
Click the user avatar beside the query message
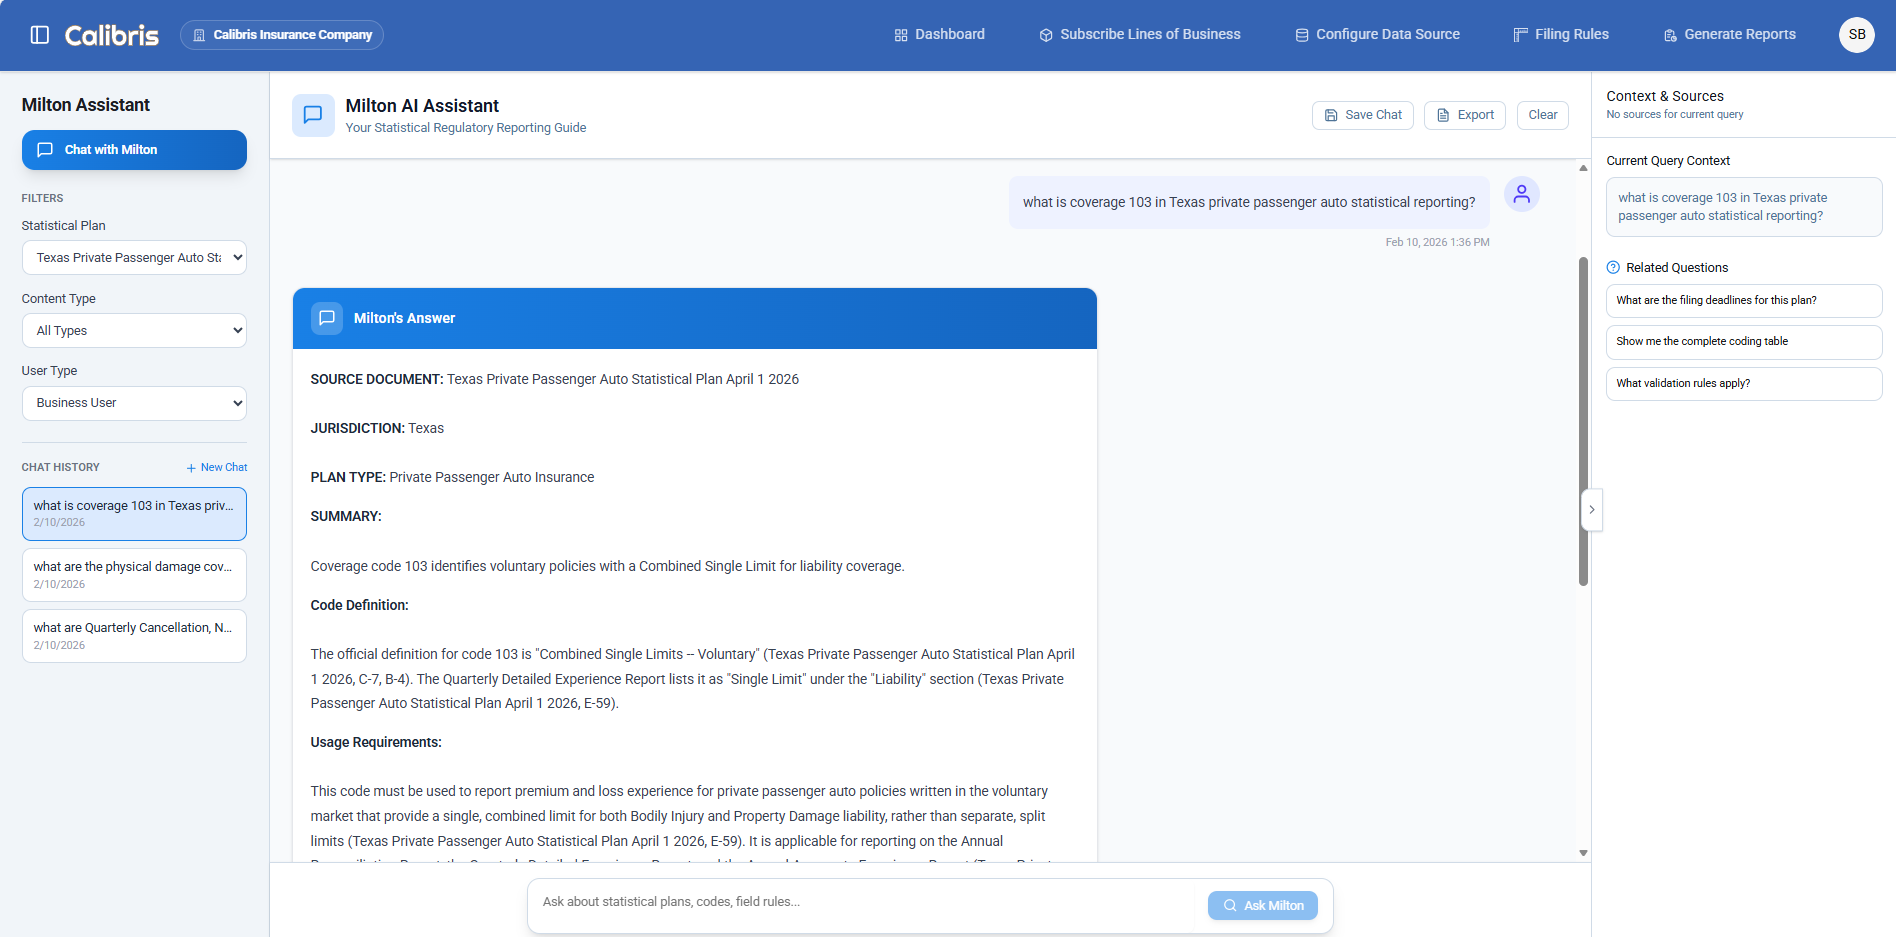(1521, 194)
